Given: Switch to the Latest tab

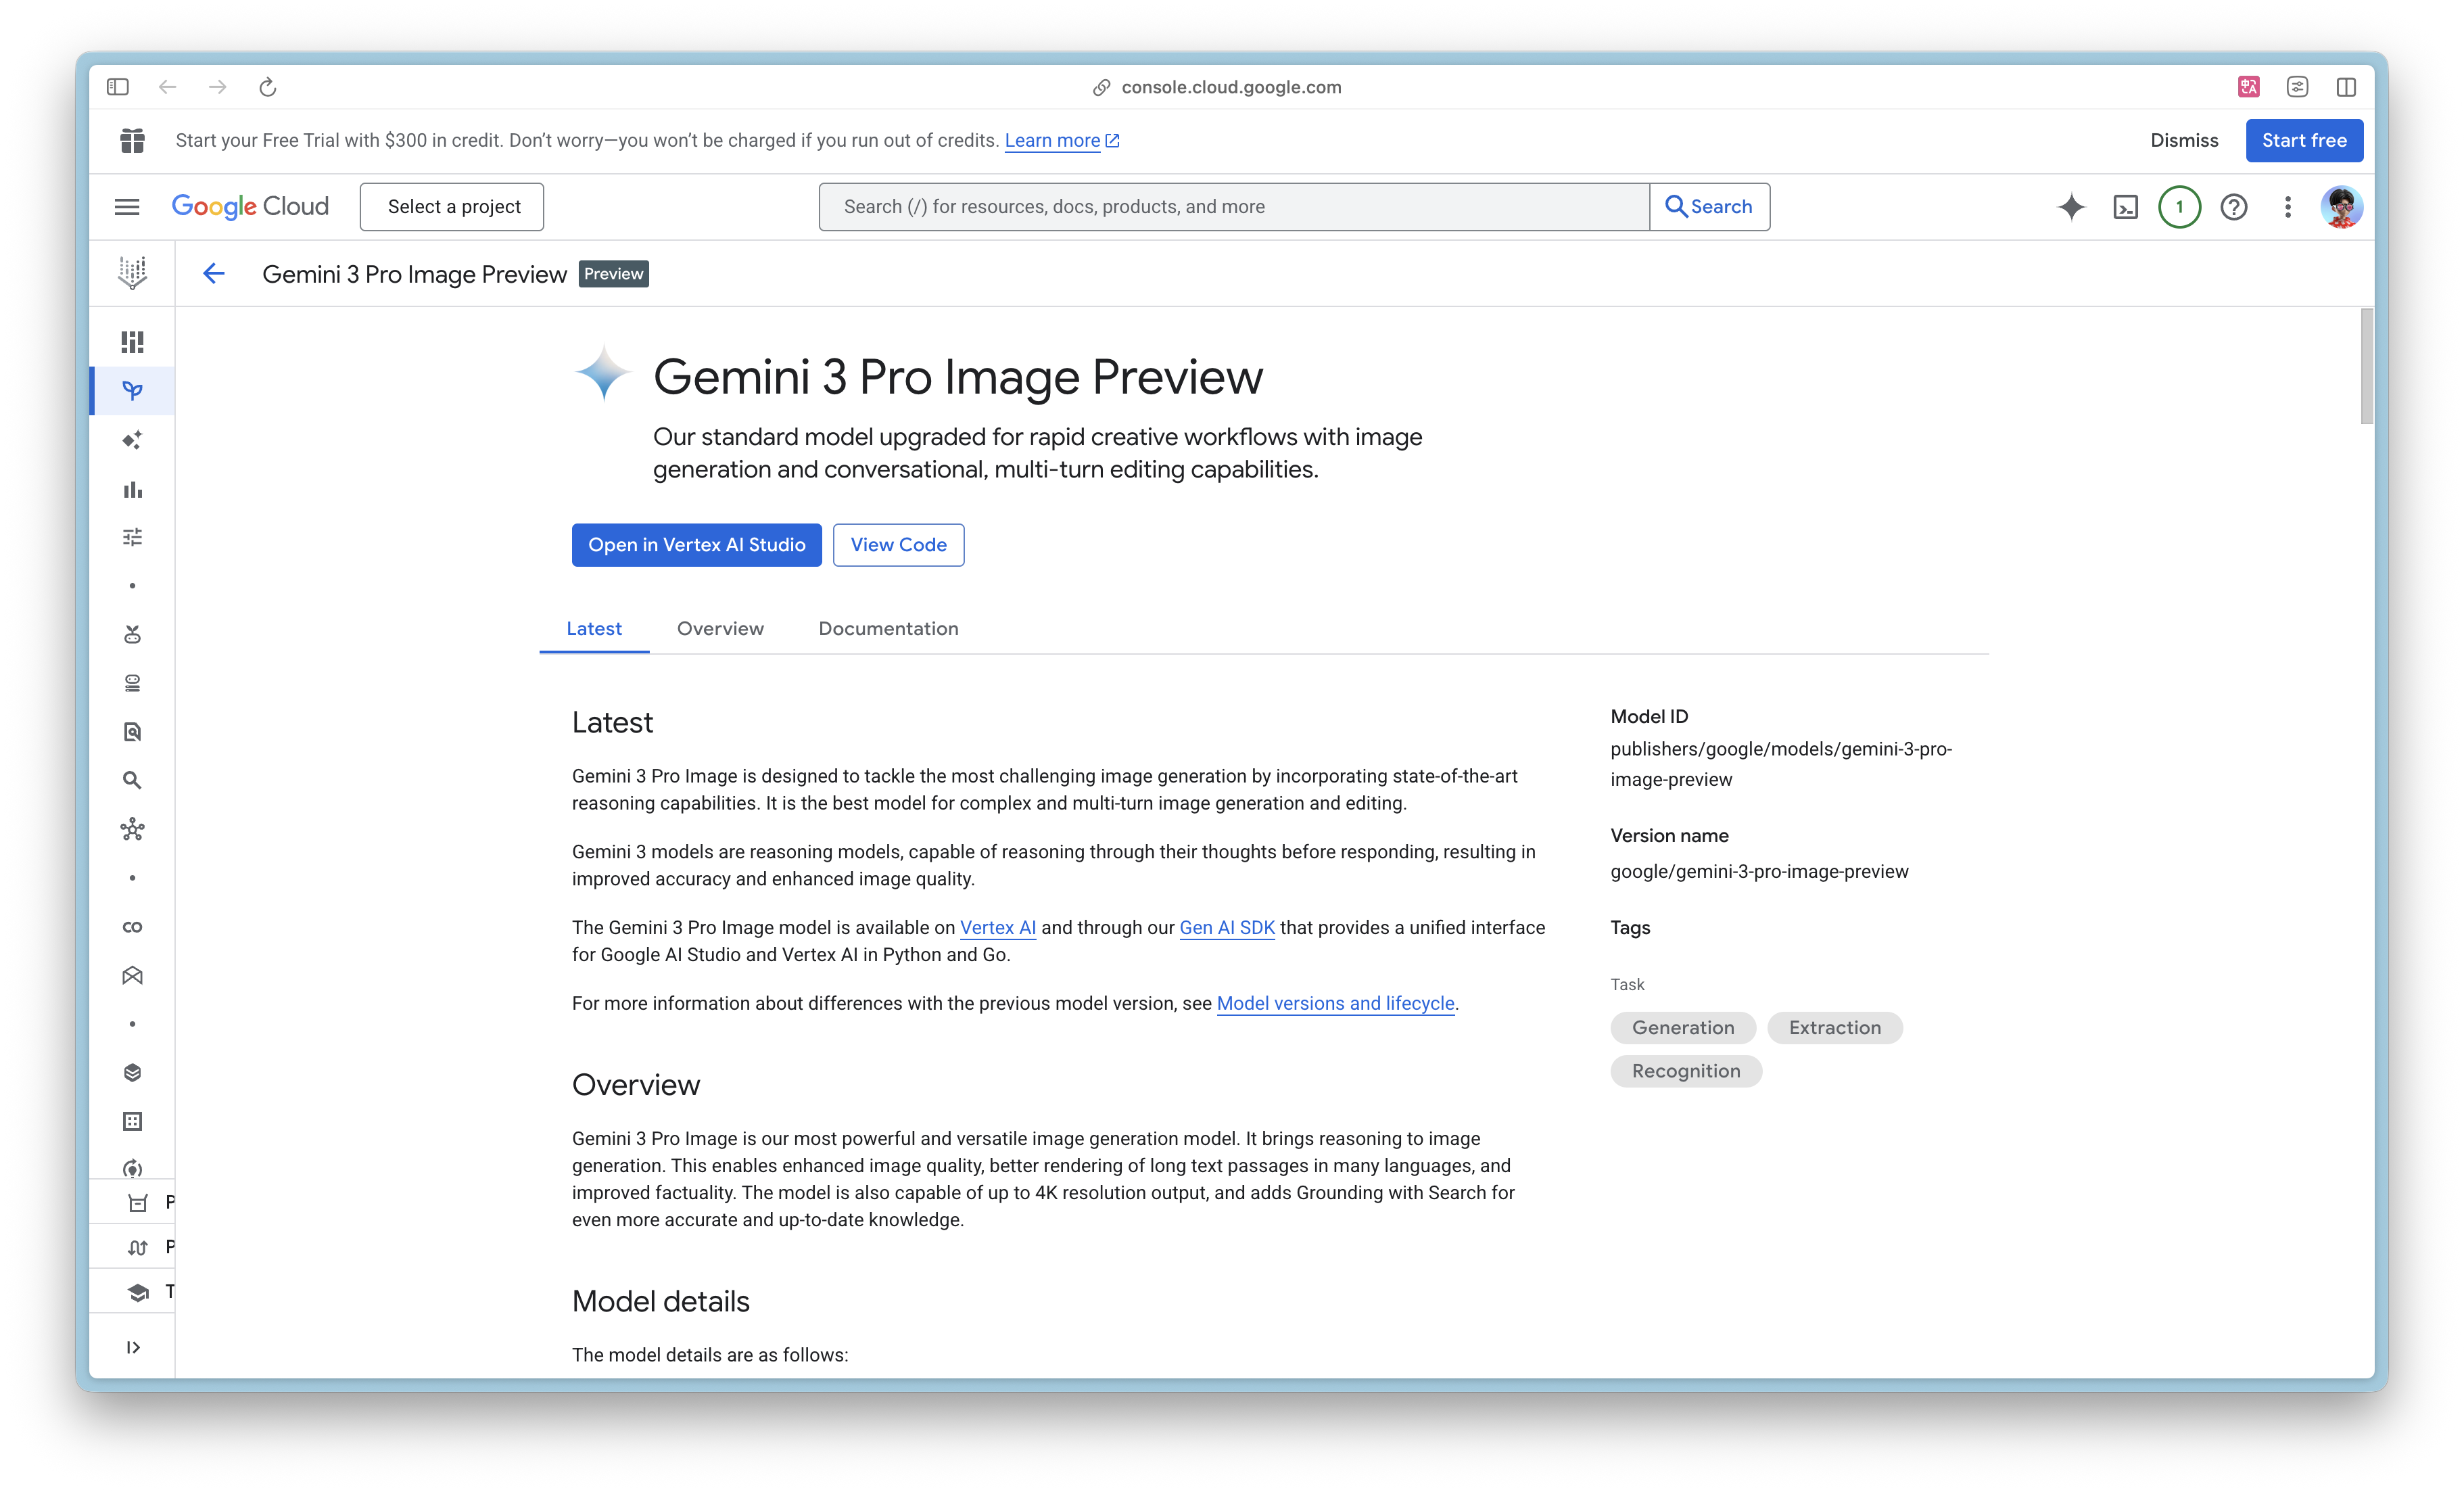Looking at the screenshot, I should 594,629.
